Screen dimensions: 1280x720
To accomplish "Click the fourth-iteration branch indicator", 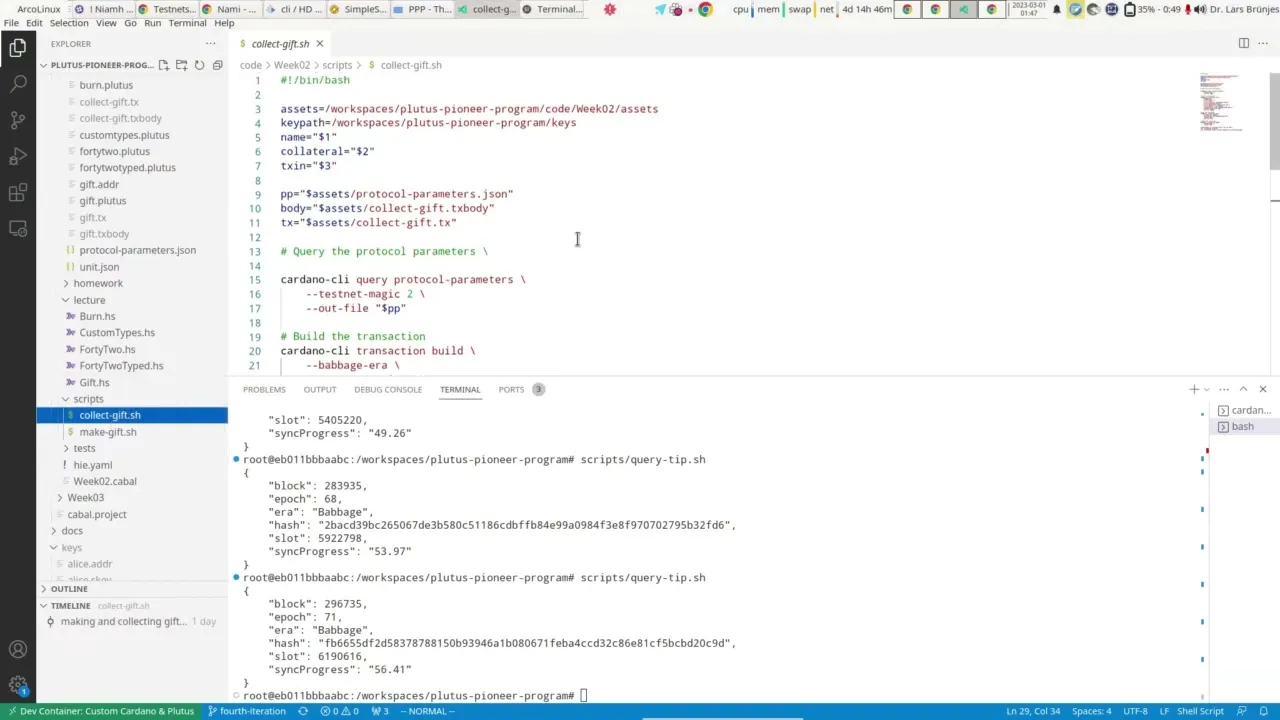I will click(x=247, y=711).
